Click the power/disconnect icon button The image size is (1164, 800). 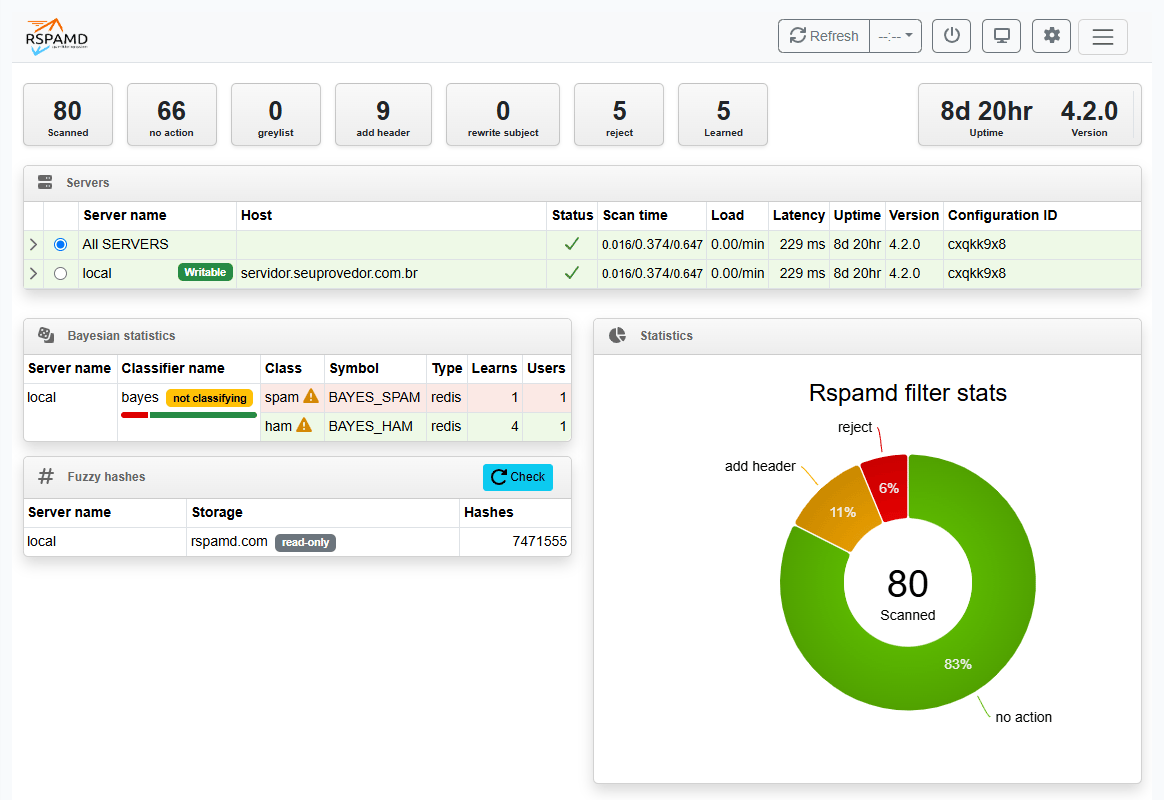tap(951, 36)
